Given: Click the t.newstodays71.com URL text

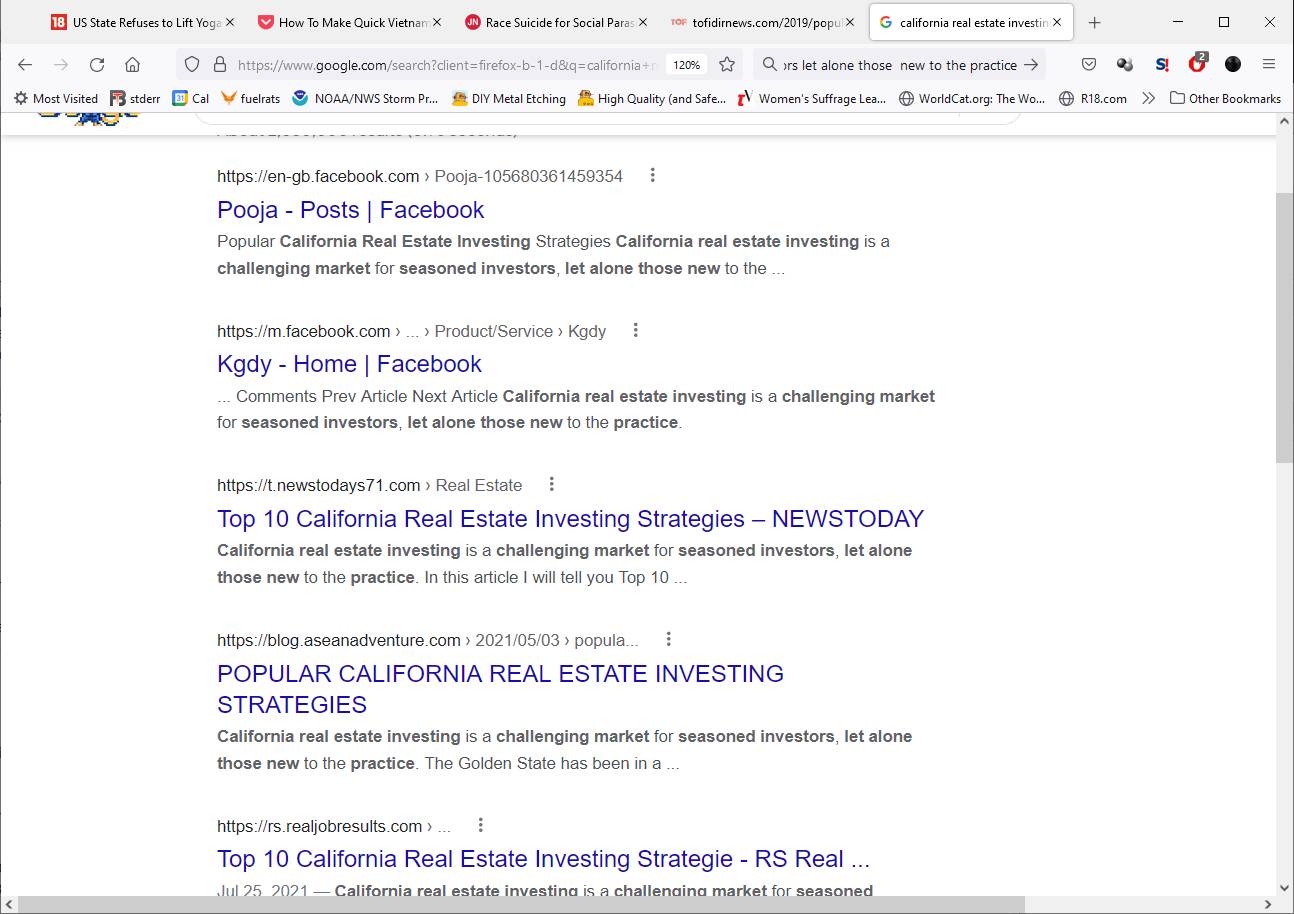Looking at the screenshot, I should coord(319,485).
